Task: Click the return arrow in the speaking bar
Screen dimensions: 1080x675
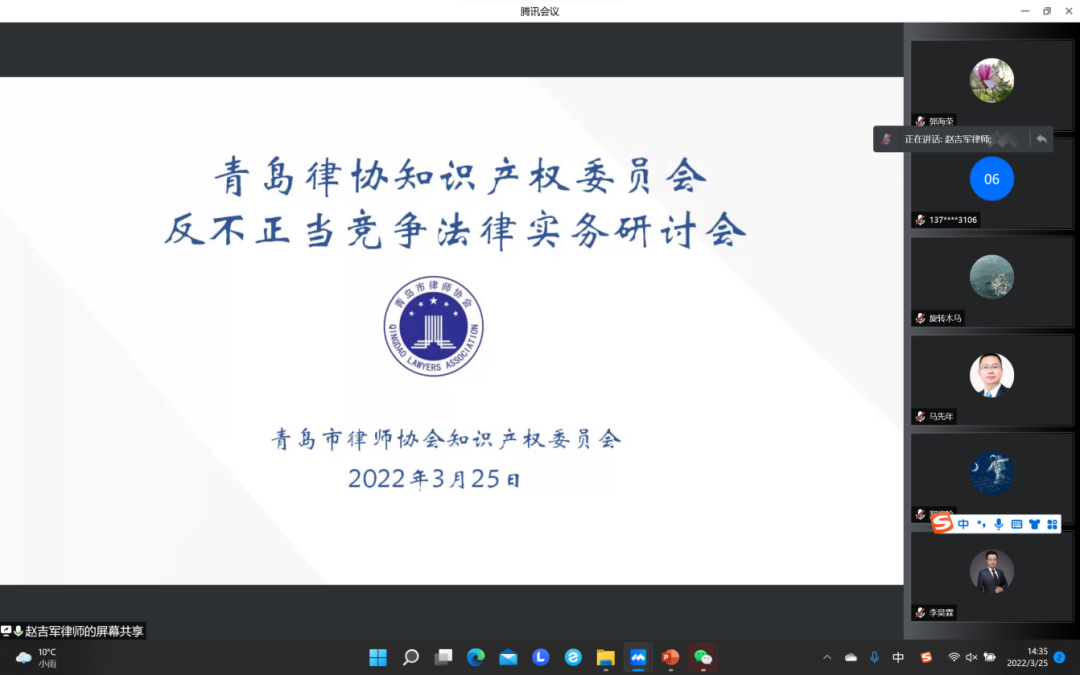Action: click(x=1041, y=139)
